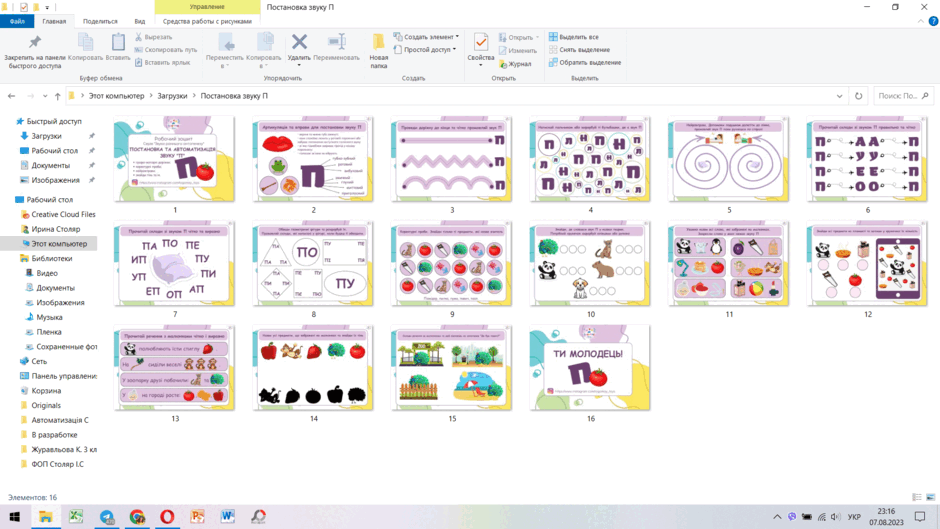Click Invert selection (Обратить выделение)
The width and height of the screenshot is (940, 529).
point(585,62)
